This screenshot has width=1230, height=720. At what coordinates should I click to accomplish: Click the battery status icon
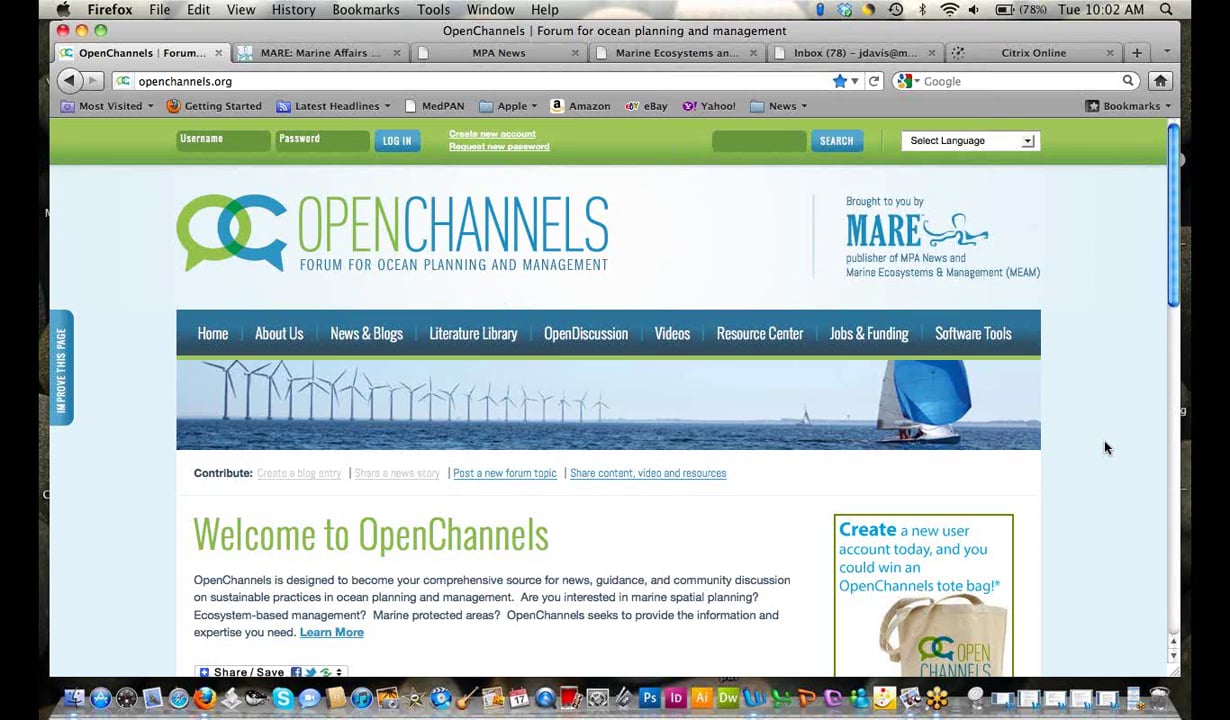pyautogui.click(x=1005, y=10)
